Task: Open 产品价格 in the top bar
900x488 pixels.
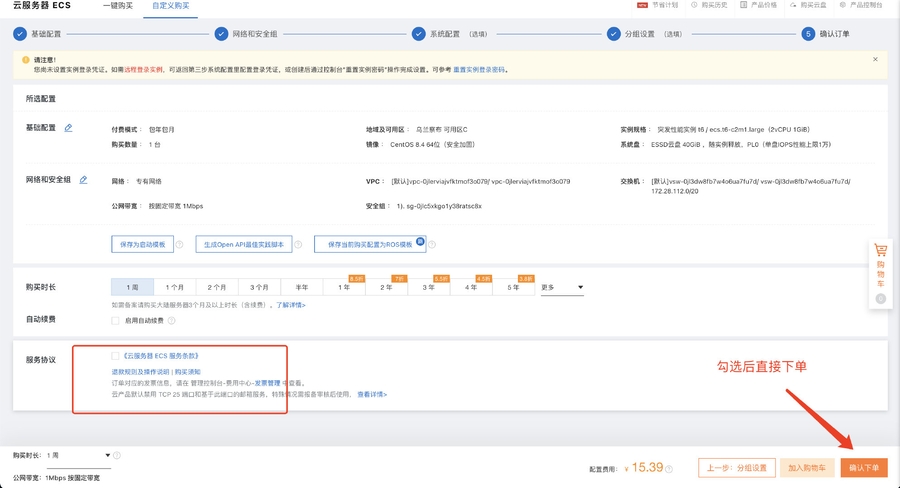Action: pos(761,5)
